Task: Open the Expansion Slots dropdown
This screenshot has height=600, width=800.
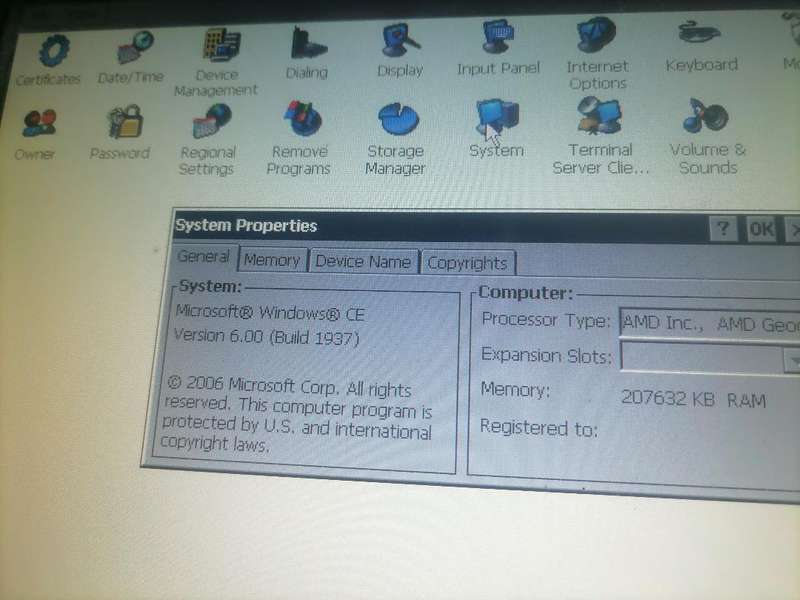Action: 792,361
